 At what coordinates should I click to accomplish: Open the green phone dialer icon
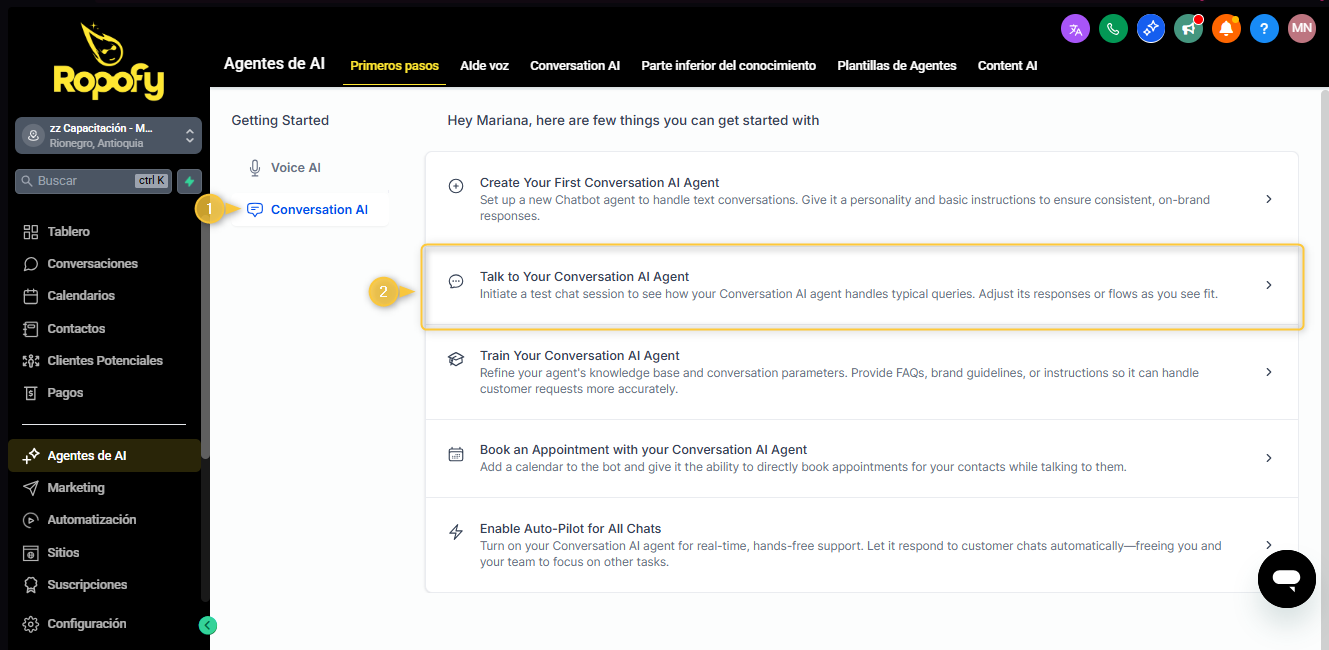tap(1113, 28)
